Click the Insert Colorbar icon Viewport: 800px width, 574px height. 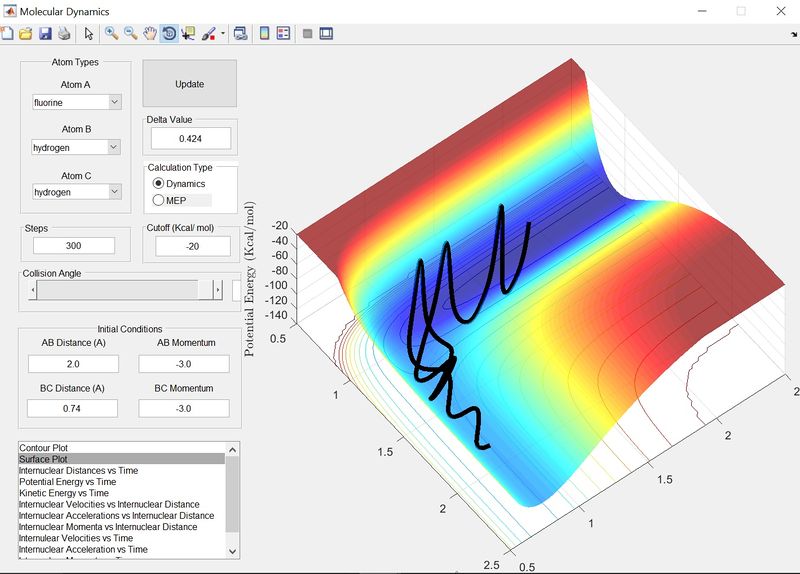pyautogui.click(x=264, y=33)
